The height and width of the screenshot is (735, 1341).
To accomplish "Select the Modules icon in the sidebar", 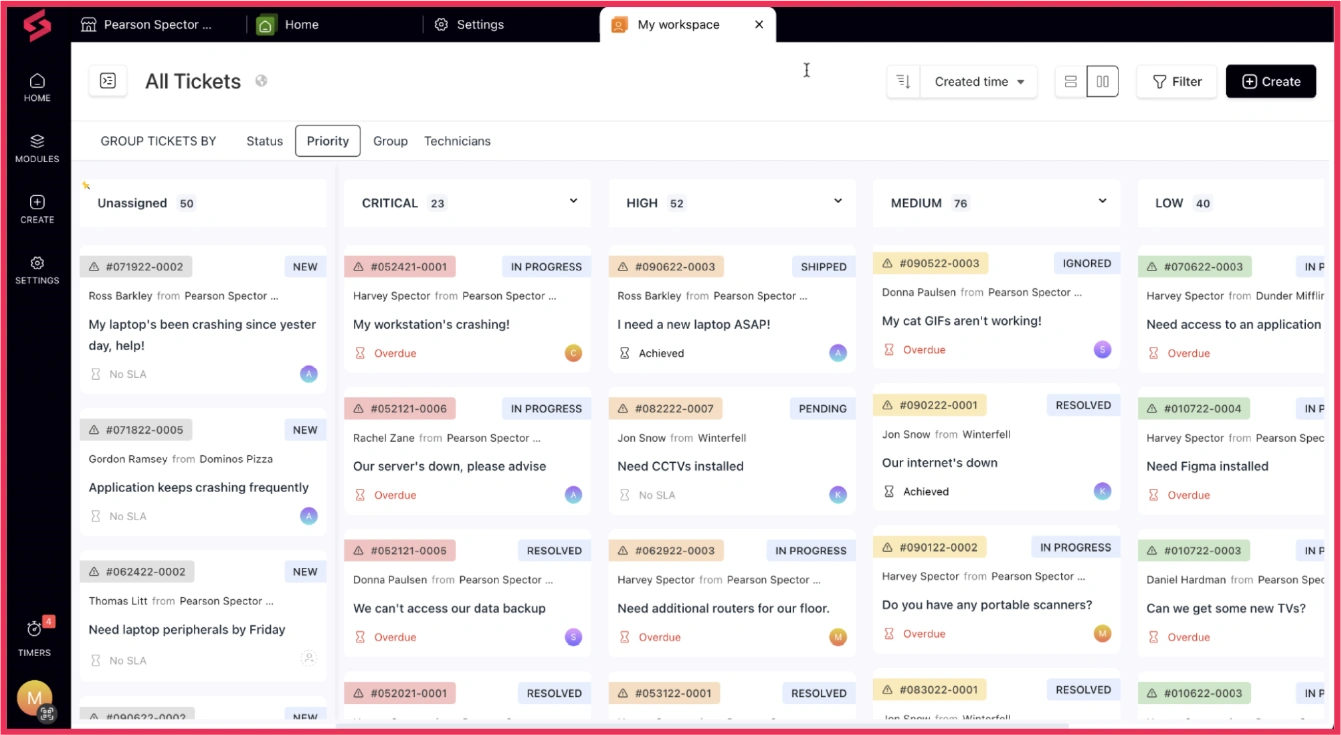I will point(36,147).
